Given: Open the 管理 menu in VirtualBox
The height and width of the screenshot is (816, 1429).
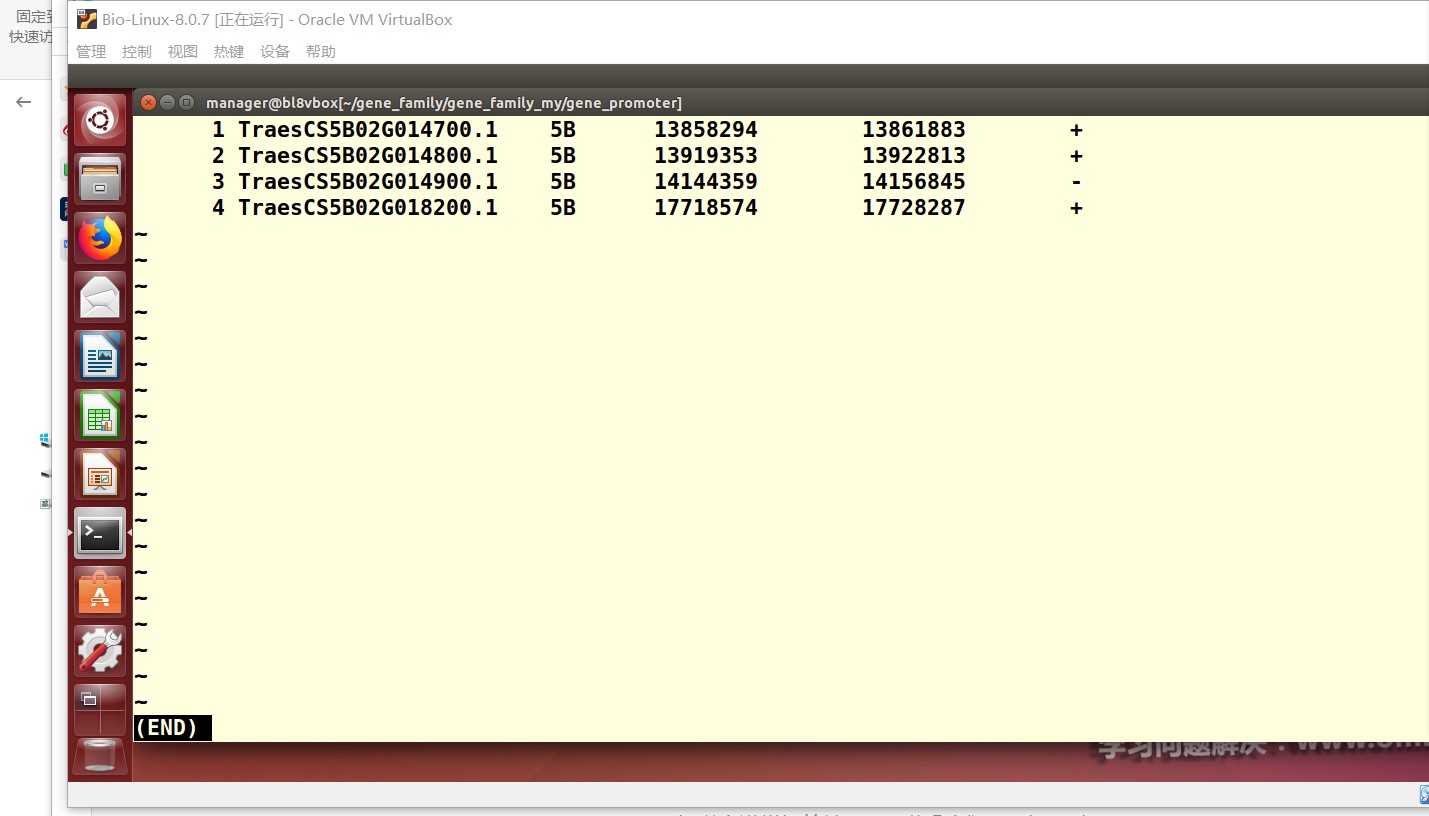Looking at the screenshot, I should pyautogui.click(x=91, y=52).
